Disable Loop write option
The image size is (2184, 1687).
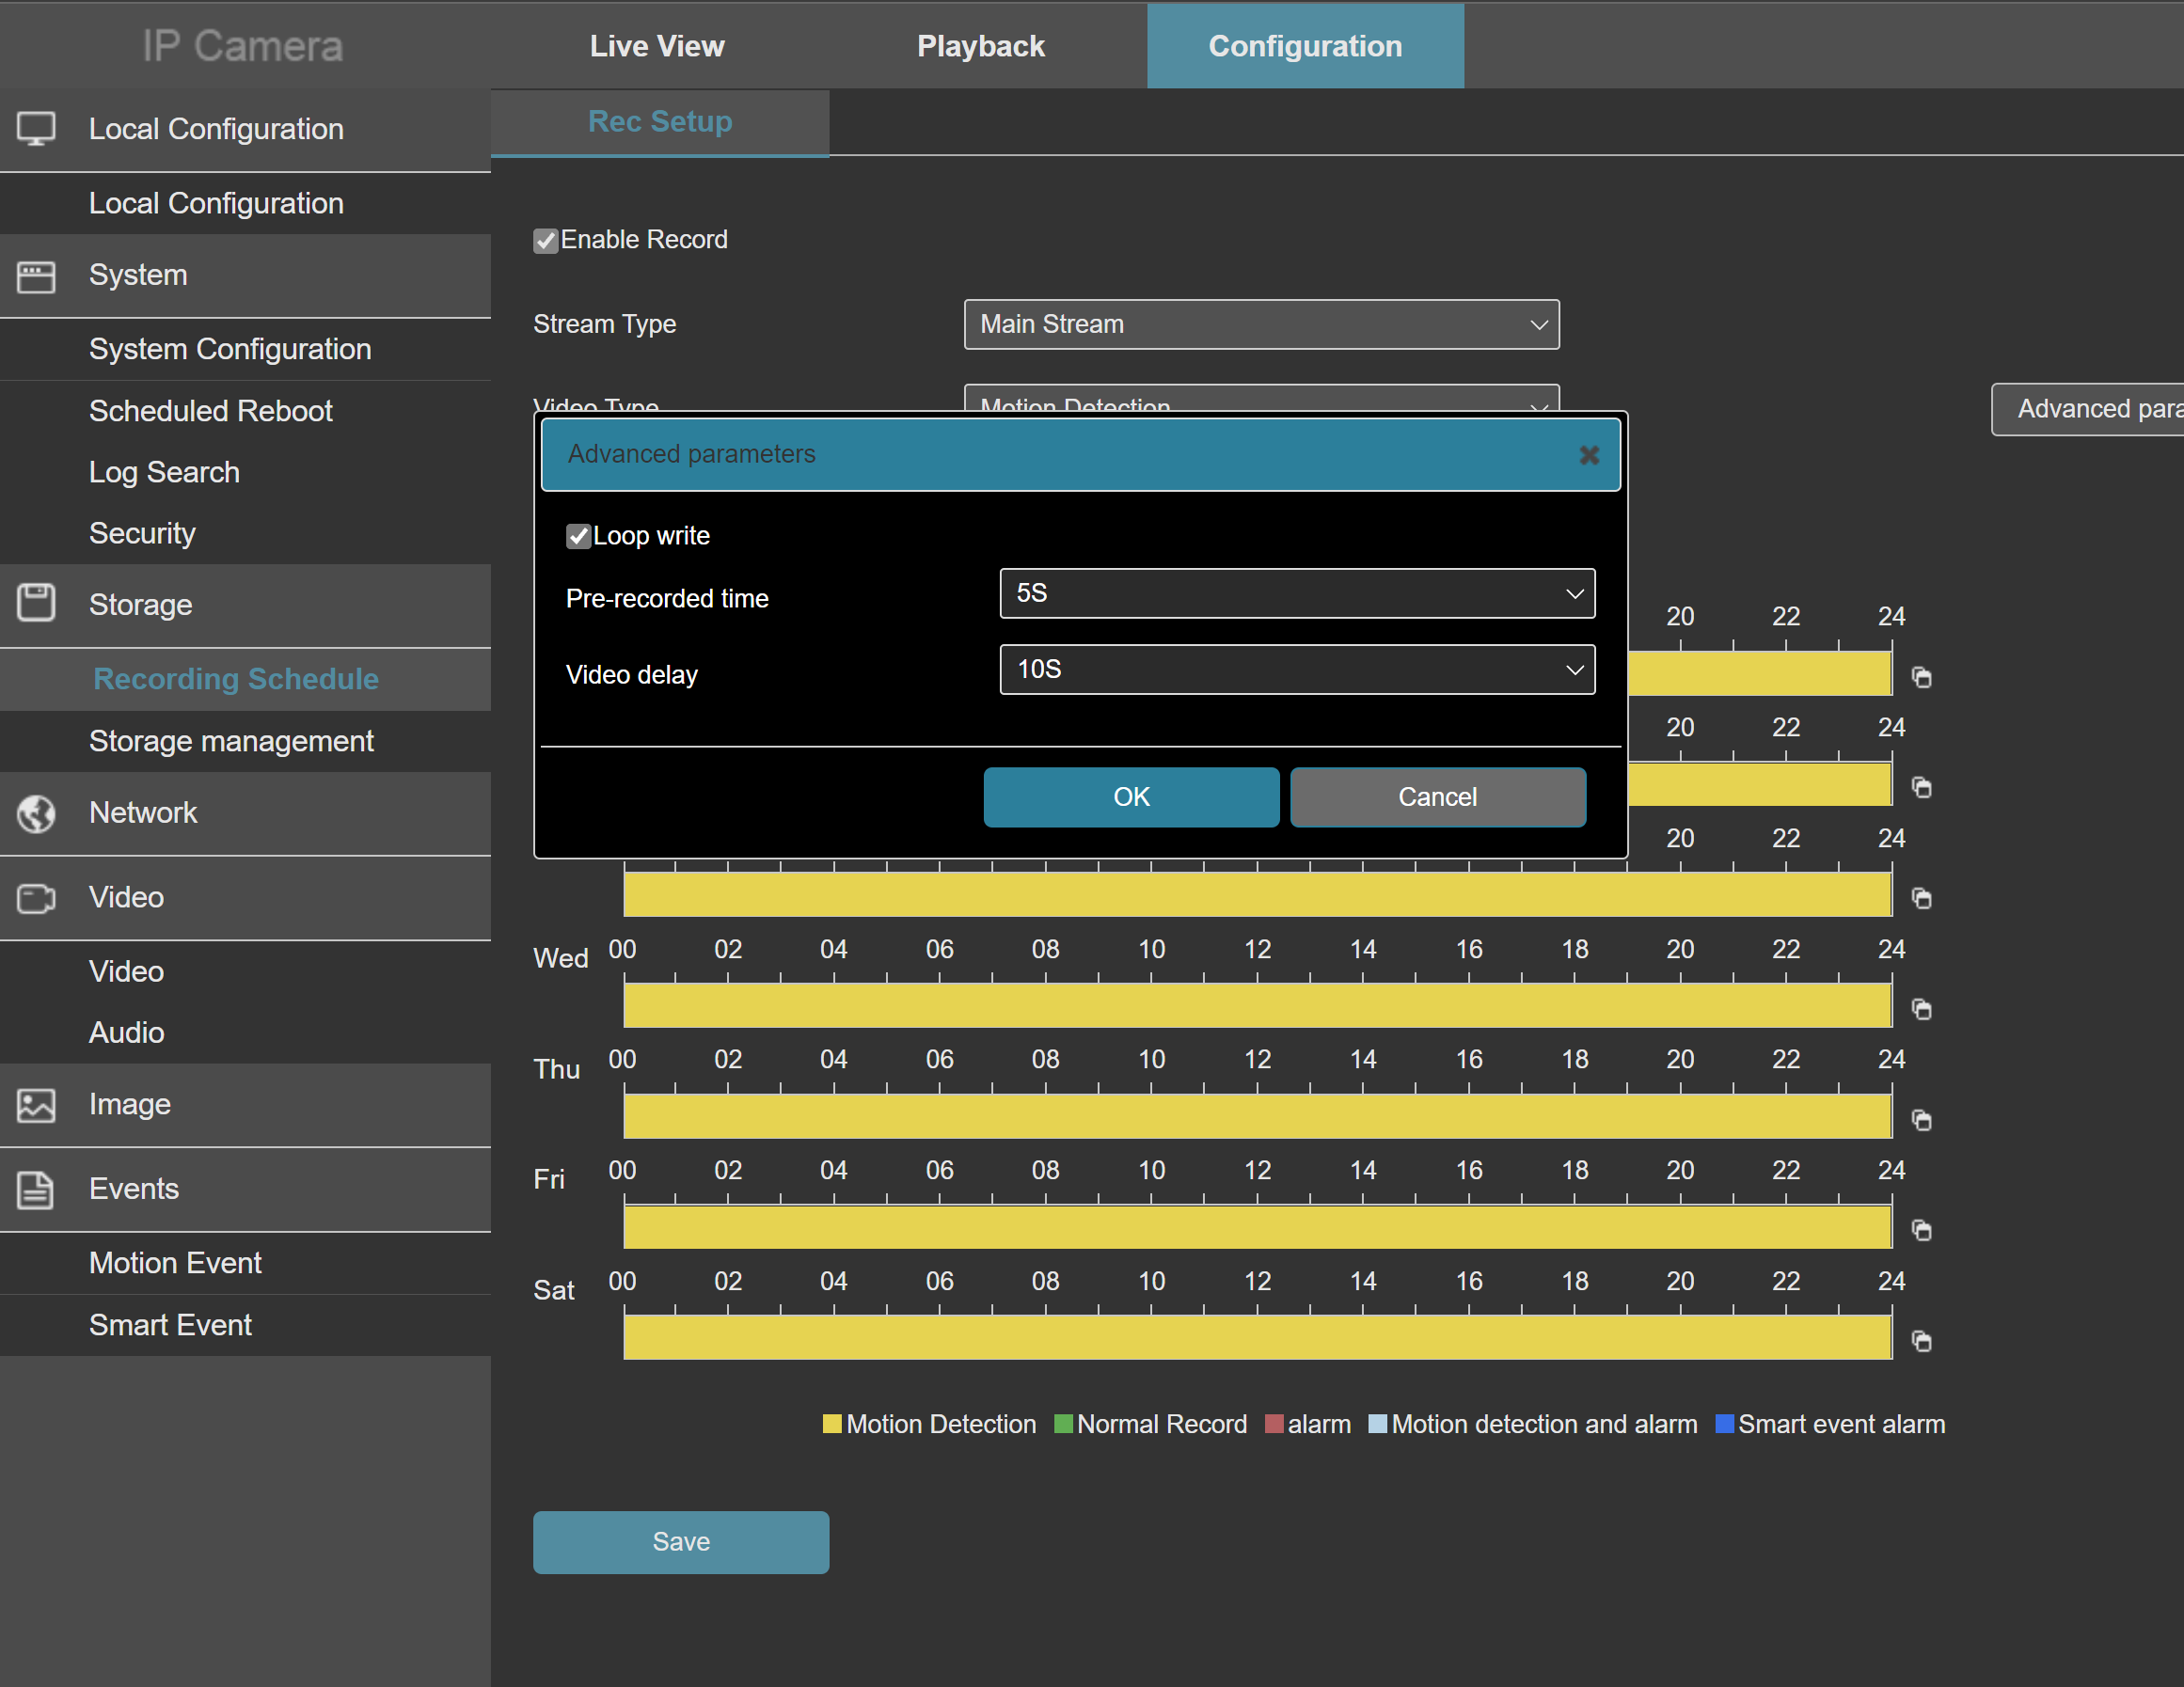(x=578, y=535)
